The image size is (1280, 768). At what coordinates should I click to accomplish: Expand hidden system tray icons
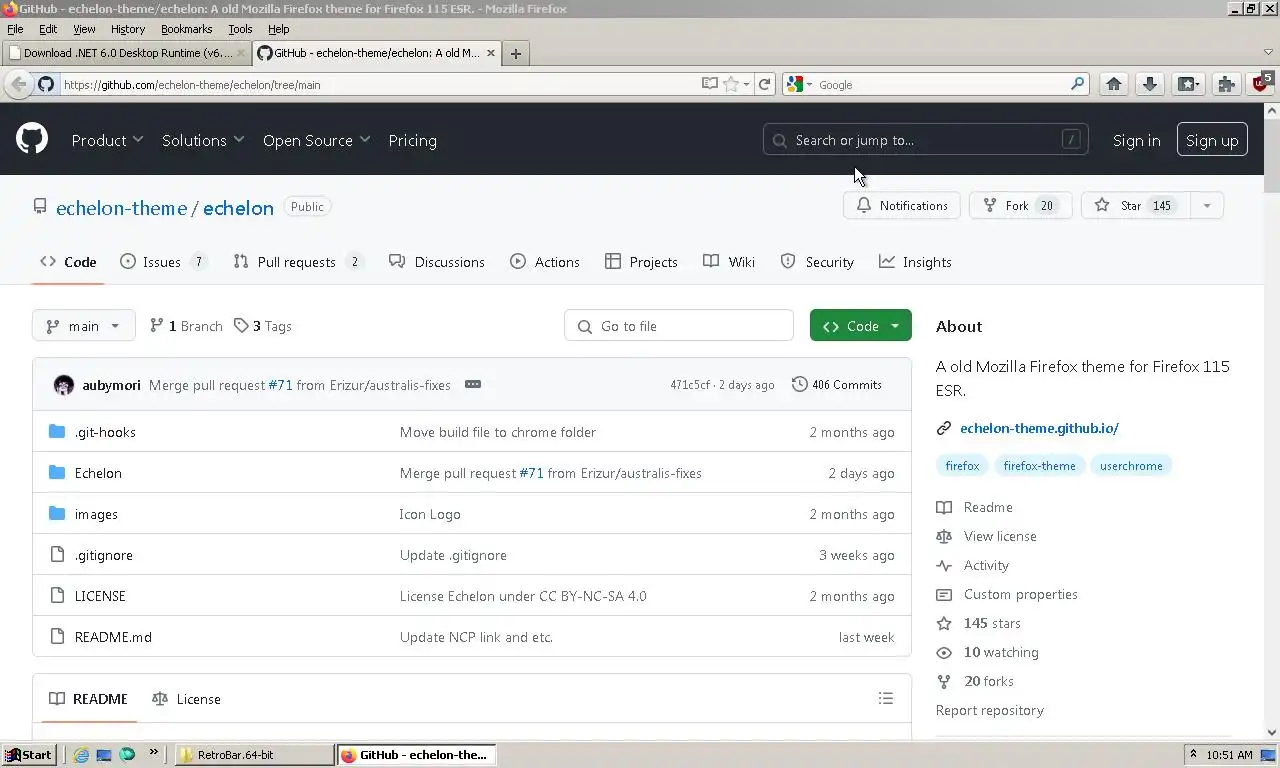1193,755
